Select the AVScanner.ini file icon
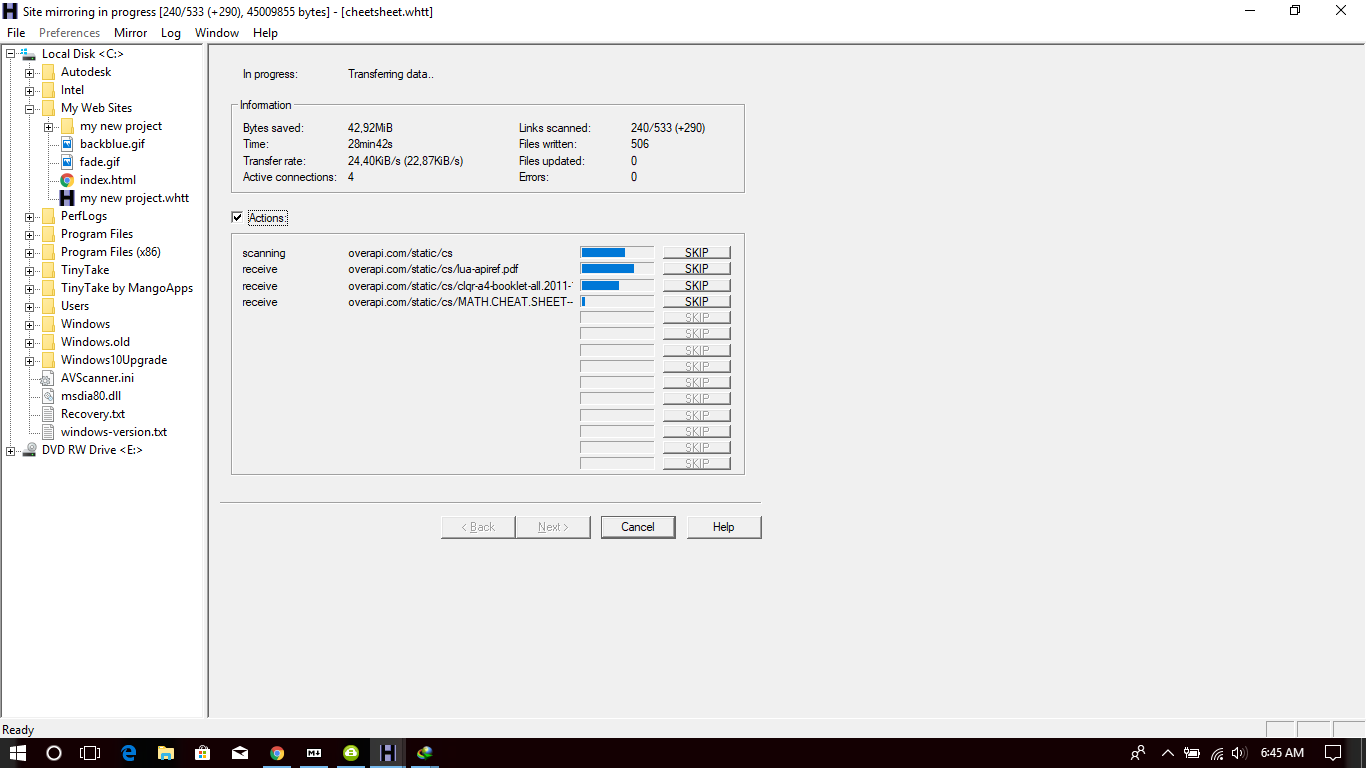The image size is (1366, 768). click(46, 377)
